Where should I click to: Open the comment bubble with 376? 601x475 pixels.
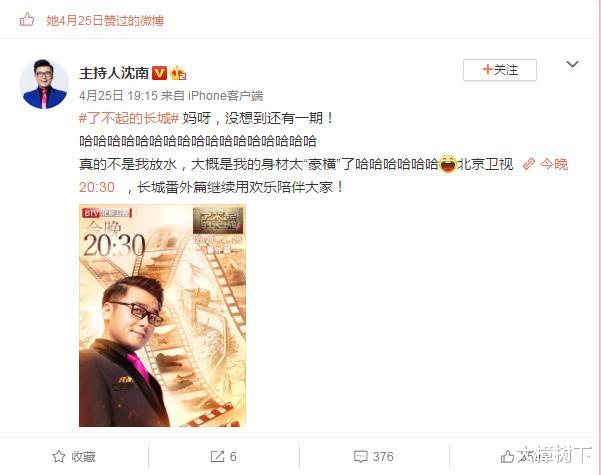374,456
